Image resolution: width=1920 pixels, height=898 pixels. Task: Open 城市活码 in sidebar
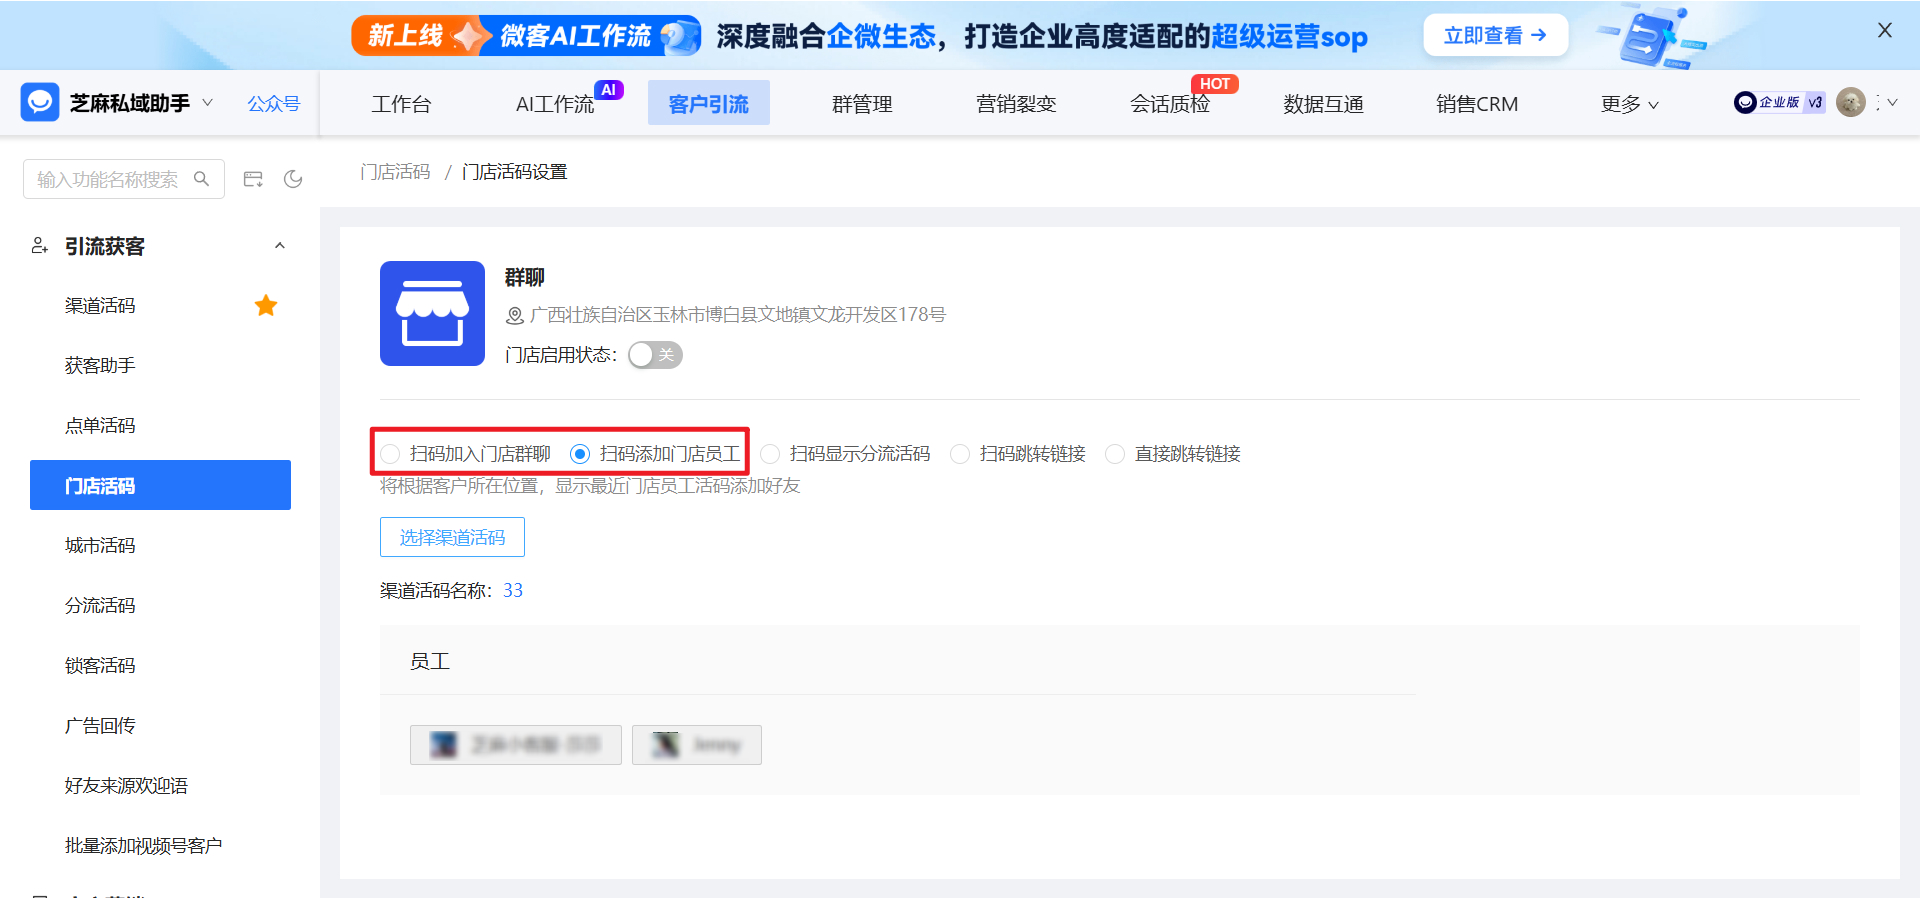point(100,546)
